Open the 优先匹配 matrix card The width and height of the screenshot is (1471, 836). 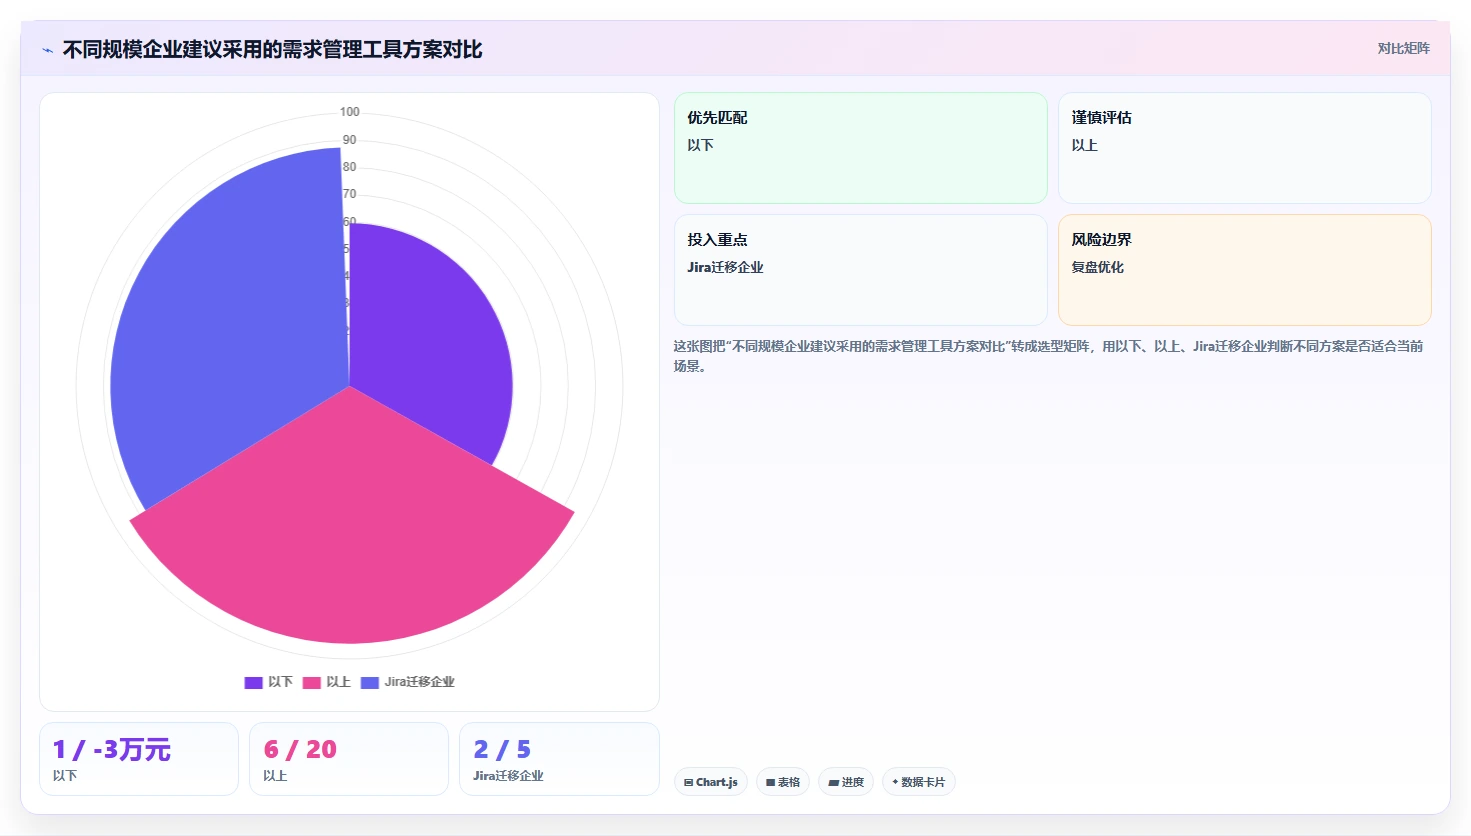point(861,148)
